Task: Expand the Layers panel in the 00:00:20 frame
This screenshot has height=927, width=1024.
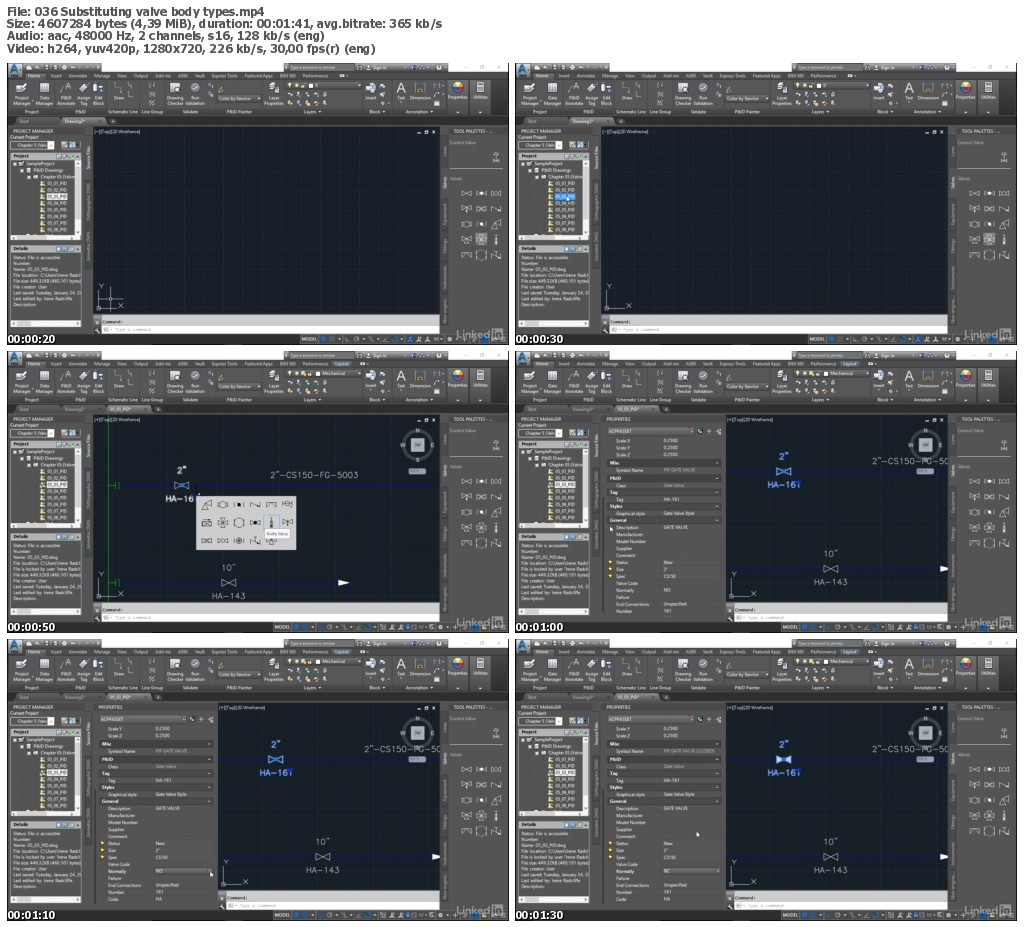Action: coord(312,112)
